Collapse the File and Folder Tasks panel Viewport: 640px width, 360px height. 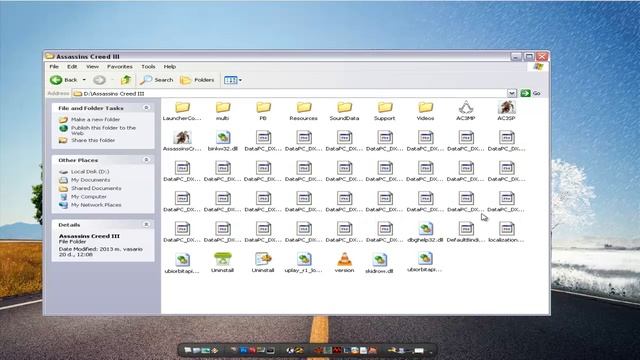click(146, 108)
